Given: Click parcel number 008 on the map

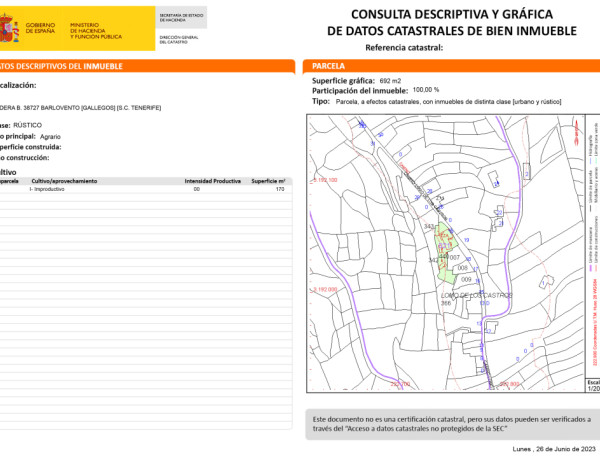Looking at the screenshot, I should 462,268.
